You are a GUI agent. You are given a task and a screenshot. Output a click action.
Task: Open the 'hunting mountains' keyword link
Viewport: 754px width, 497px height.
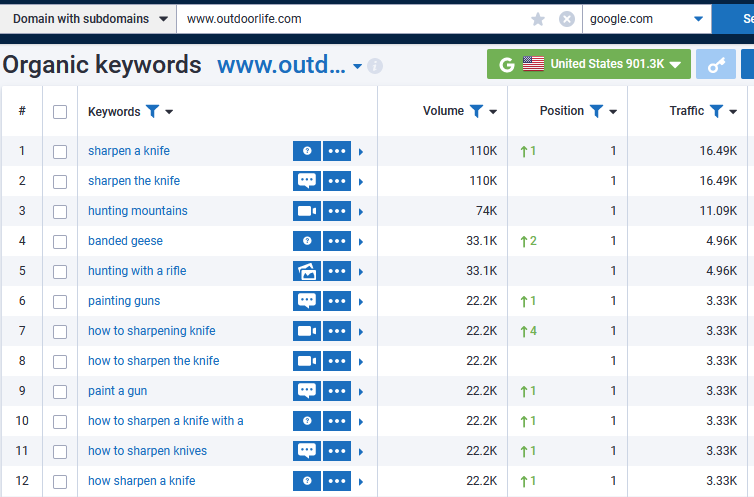138,211
